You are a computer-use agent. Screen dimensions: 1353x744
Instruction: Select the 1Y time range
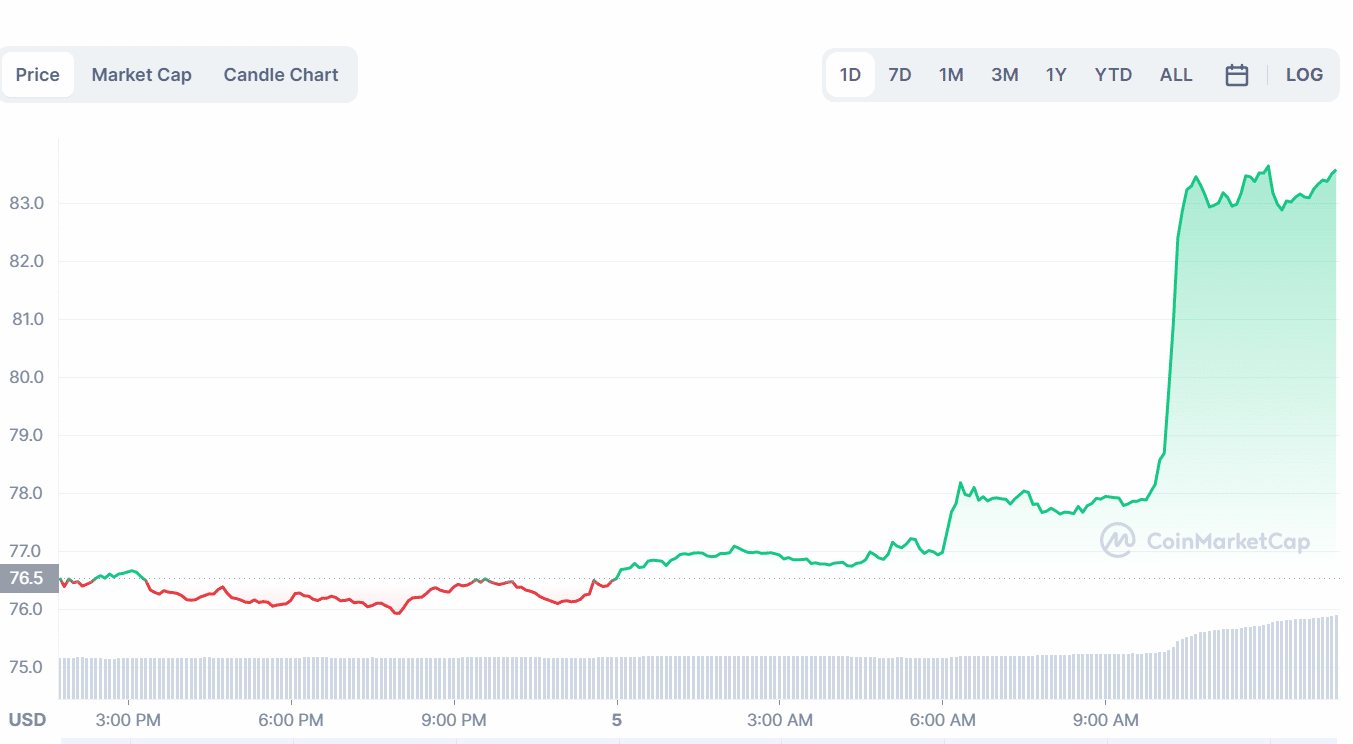(x=1056, y=75)
